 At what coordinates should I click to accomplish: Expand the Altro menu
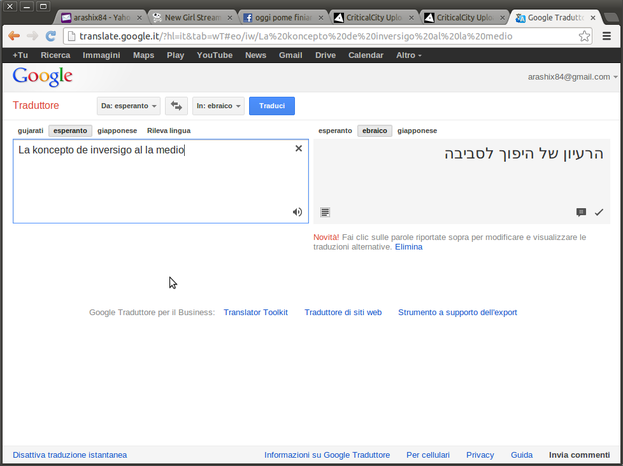click(x=408, y=55)
